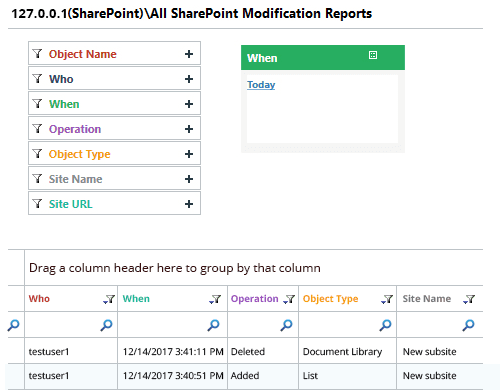Expand the When filter with plus
This screenshot has width=500, height=390.
pyautogui.click(x=189, y=104)
